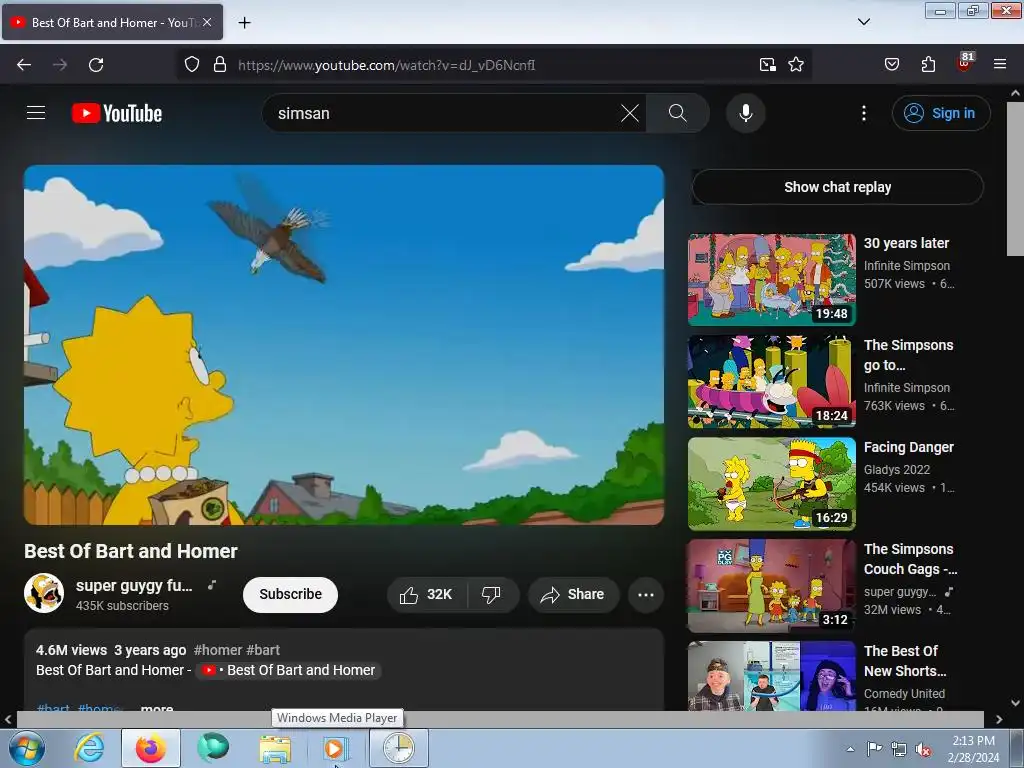Viewport: 1024px width, 768px height.
Task: Open Windows Start menu
Action: [x=26, y=748]
